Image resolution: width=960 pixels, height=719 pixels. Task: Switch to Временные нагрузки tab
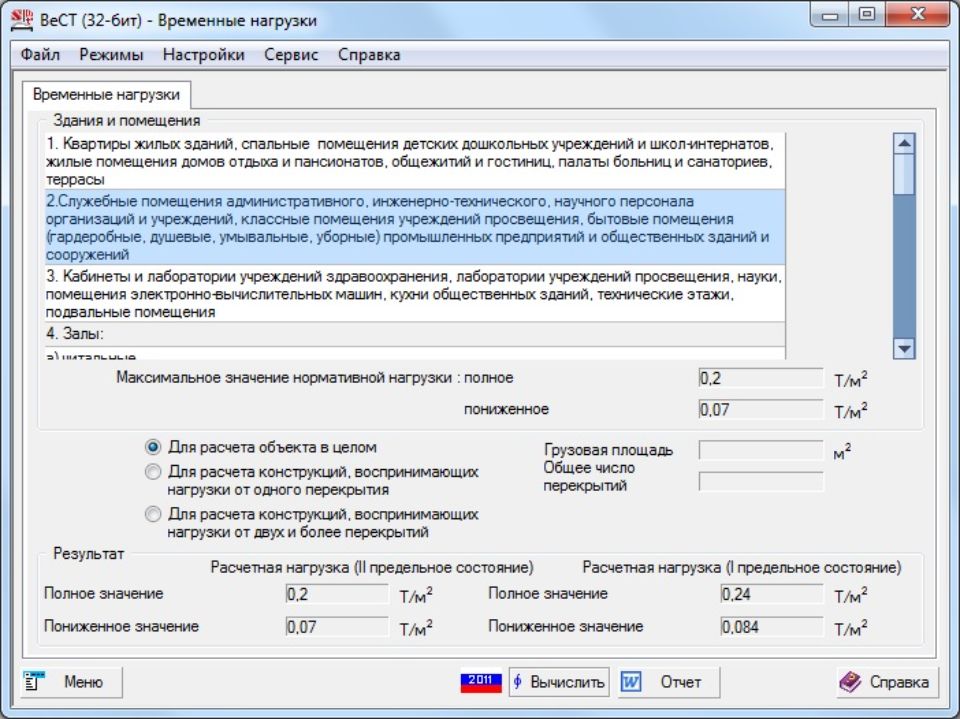106,94
